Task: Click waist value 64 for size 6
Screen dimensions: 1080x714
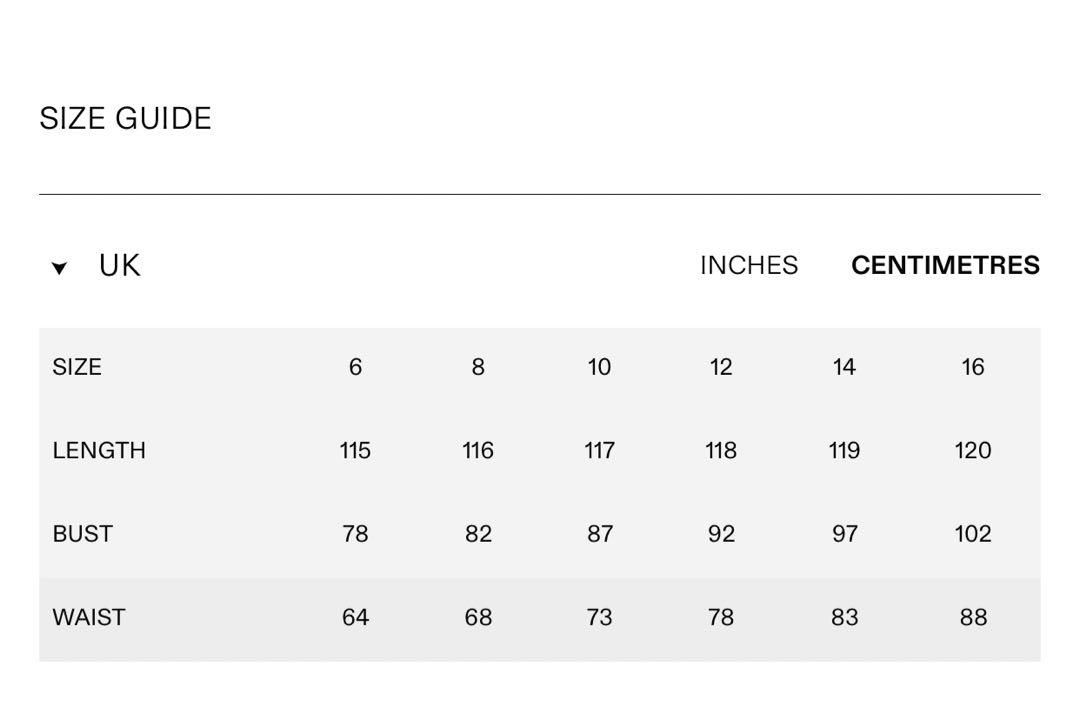Action: point(355,617)
